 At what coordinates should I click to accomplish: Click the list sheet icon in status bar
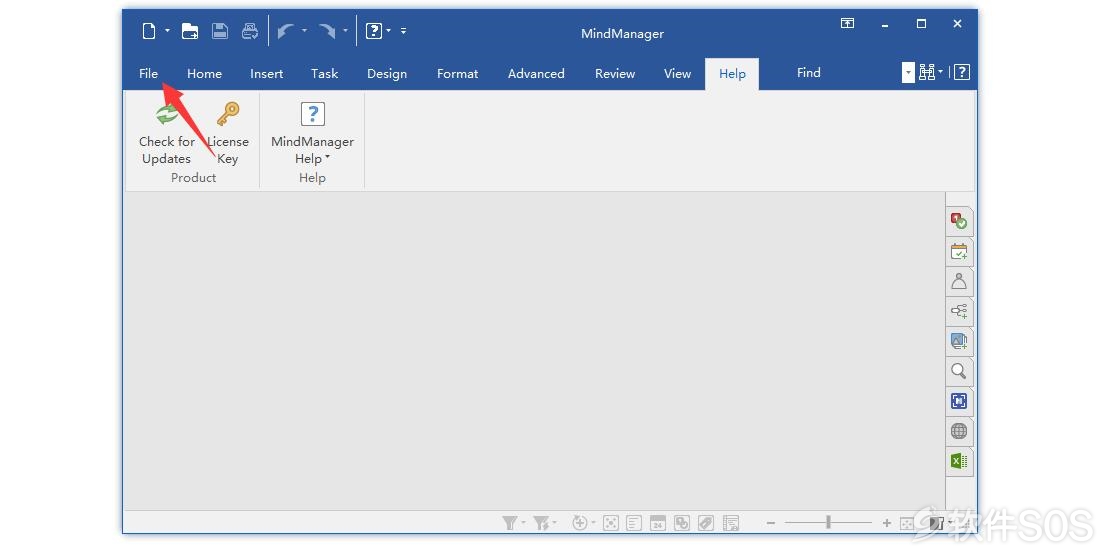point(731,523)
